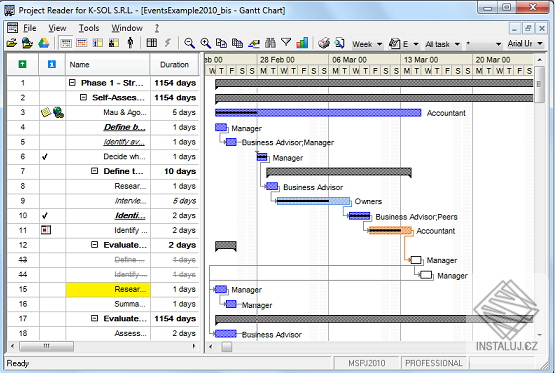This screenshot has height=373, width=557.
Task: Click the Gantt scroll-left arrow
Action: pyautogui.click(x=211, y=346)
